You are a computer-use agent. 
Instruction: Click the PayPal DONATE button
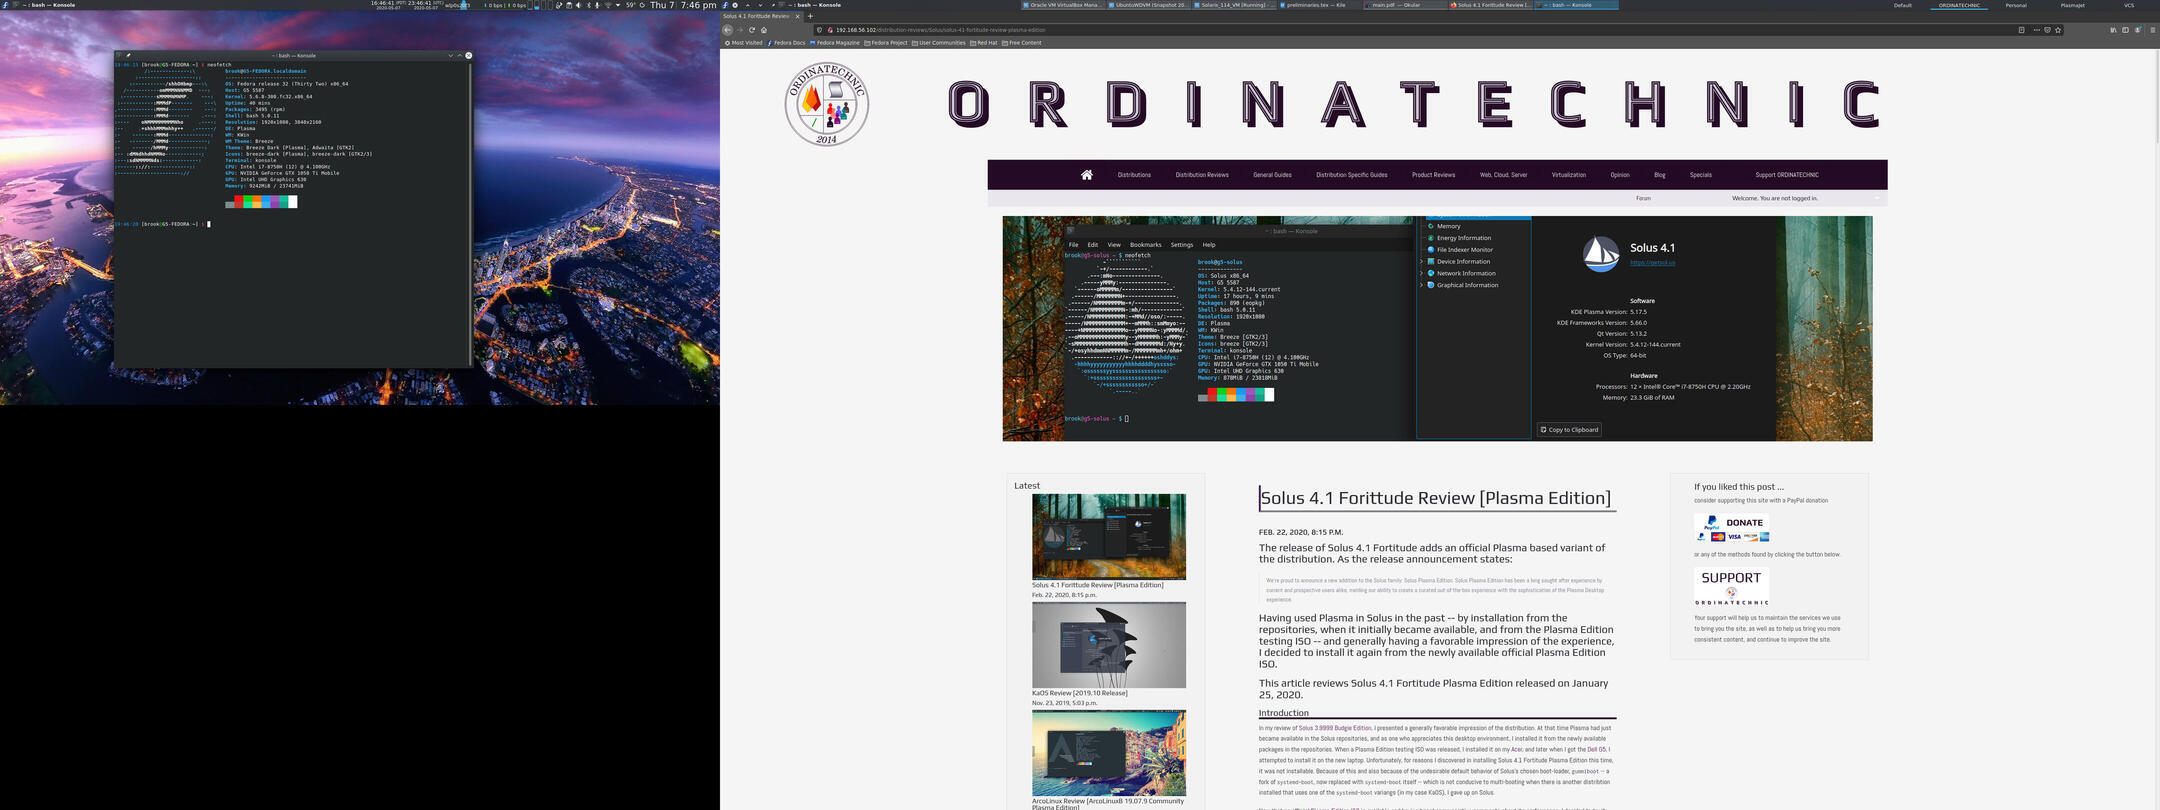1731,529
